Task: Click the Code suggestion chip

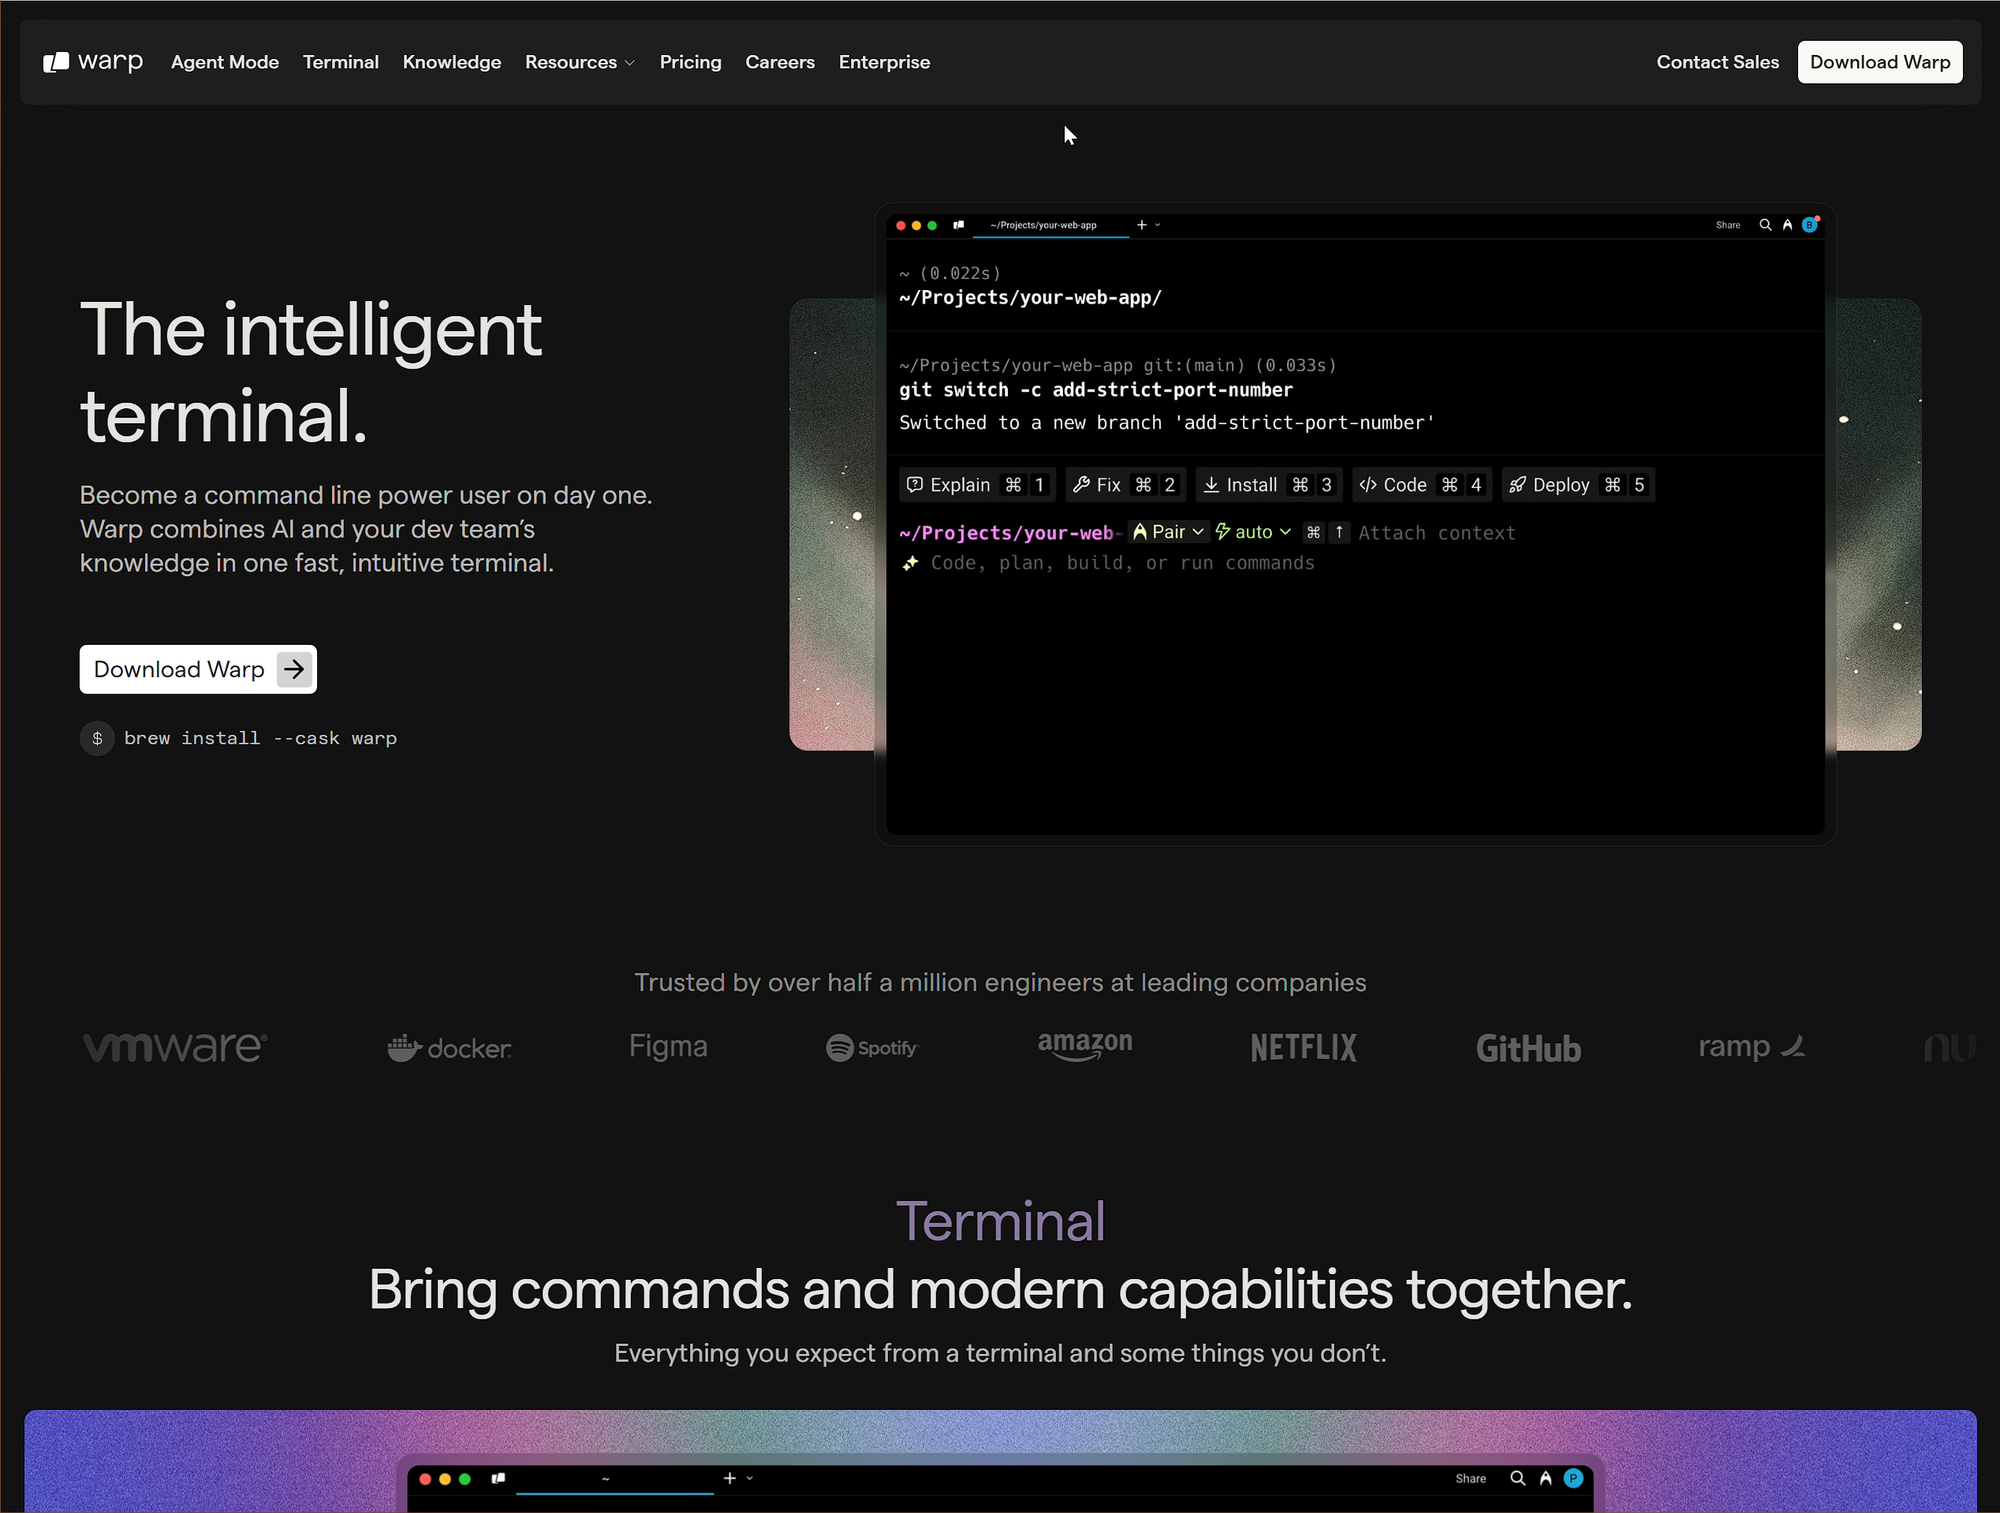Action: click(x=1421, y=485)
